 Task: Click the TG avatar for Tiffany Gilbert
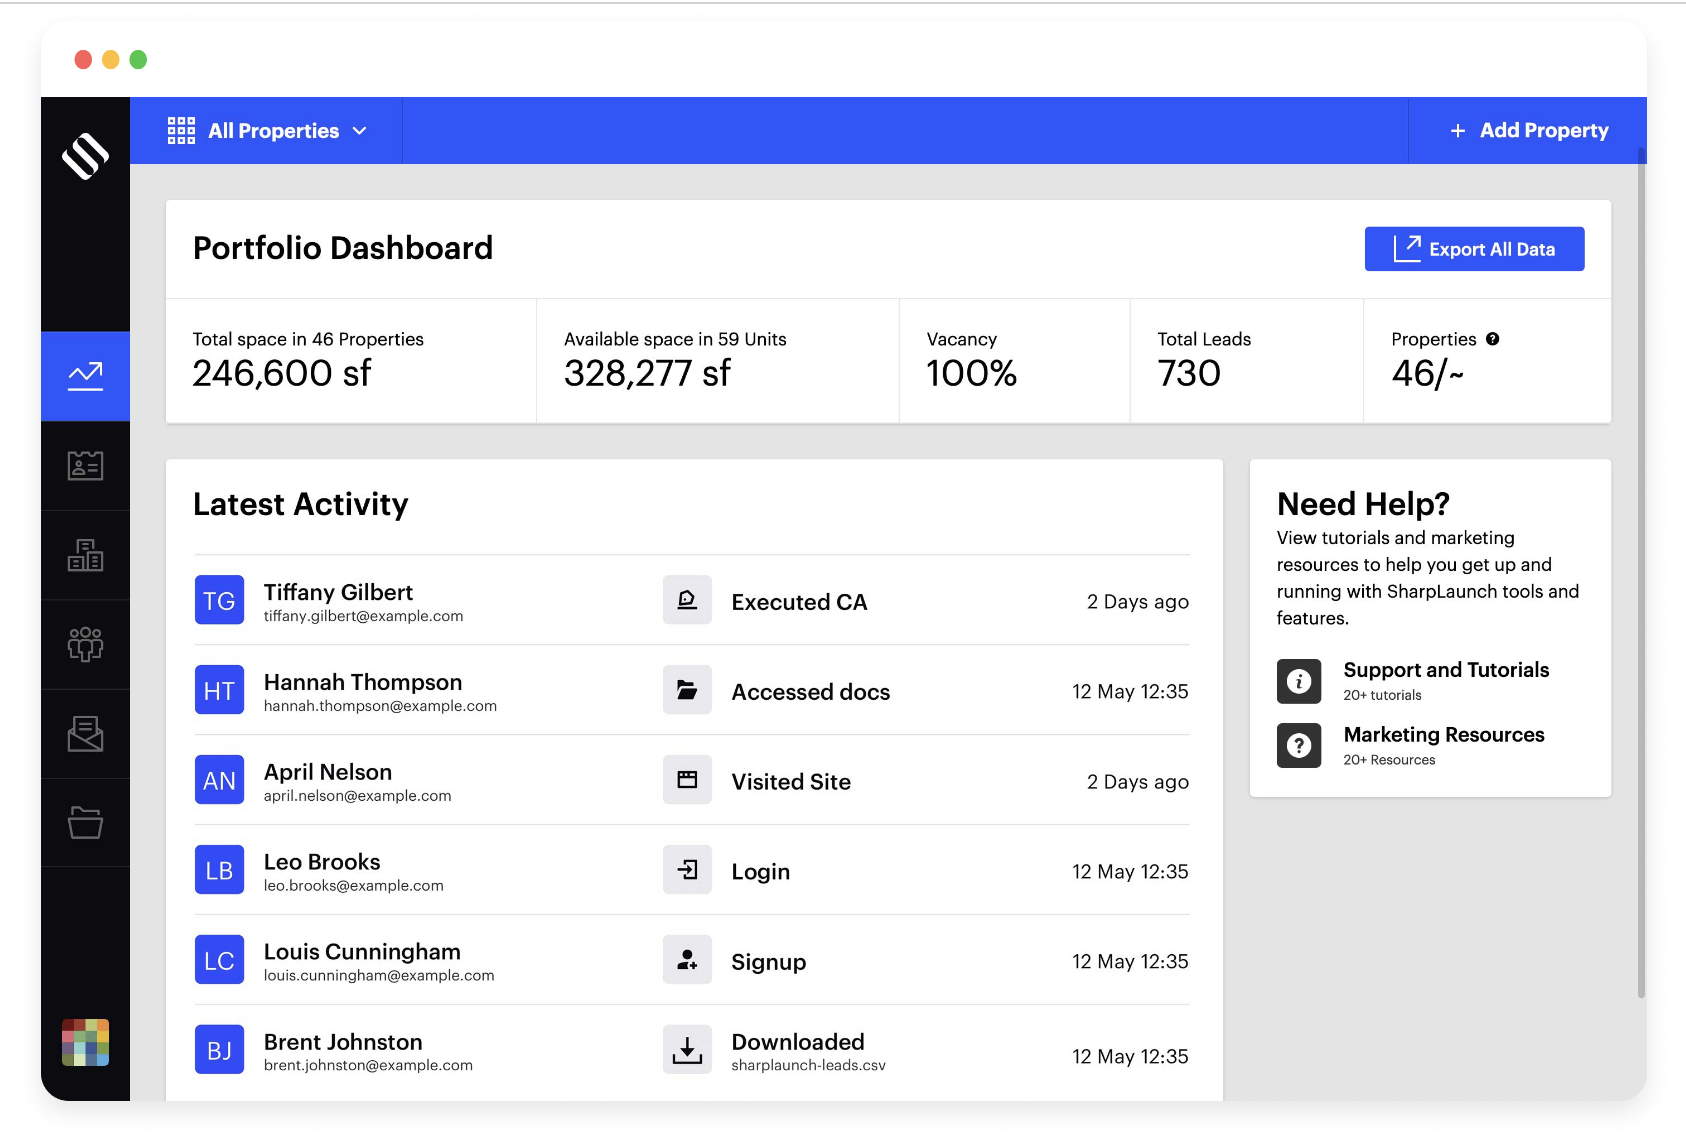[219, 600]
